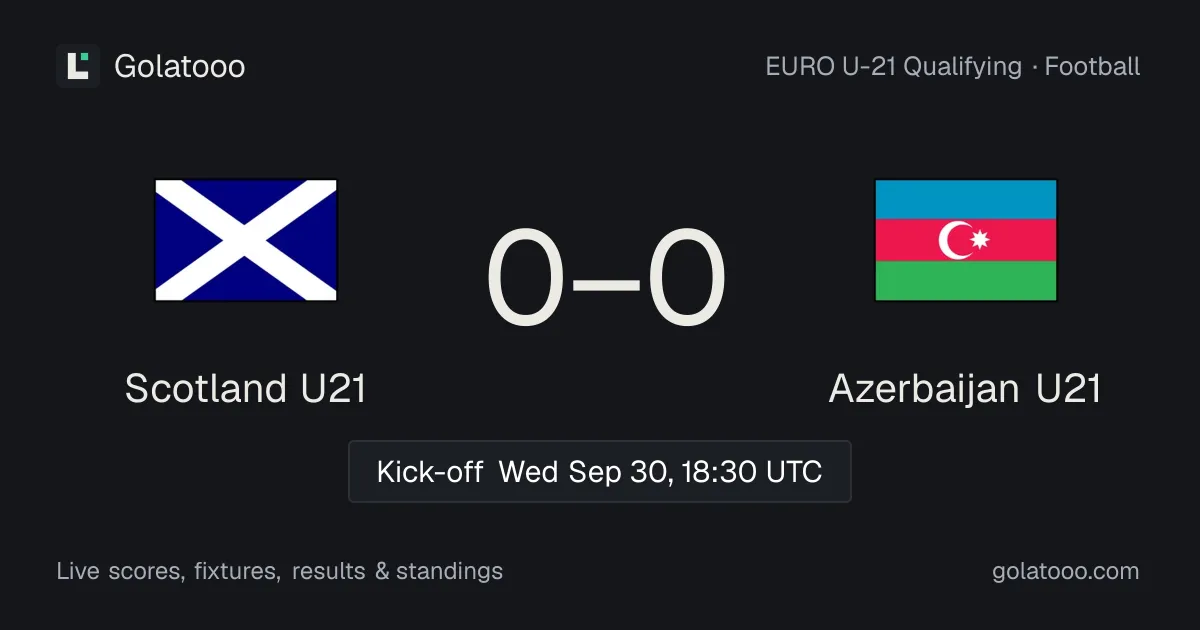
Task: Click the Wed Sep 30, 18:30 UTC time
Action: 660,471
